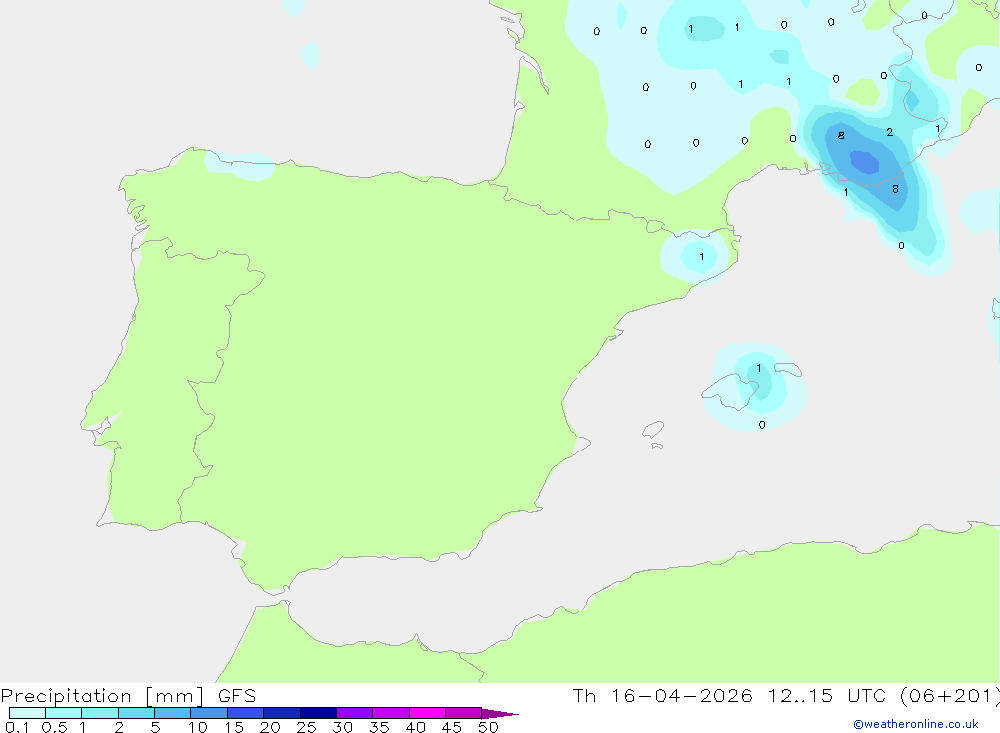Click the '30' legend scale label
Screen dimensions: 1000x733
click(x=342, y=727)
